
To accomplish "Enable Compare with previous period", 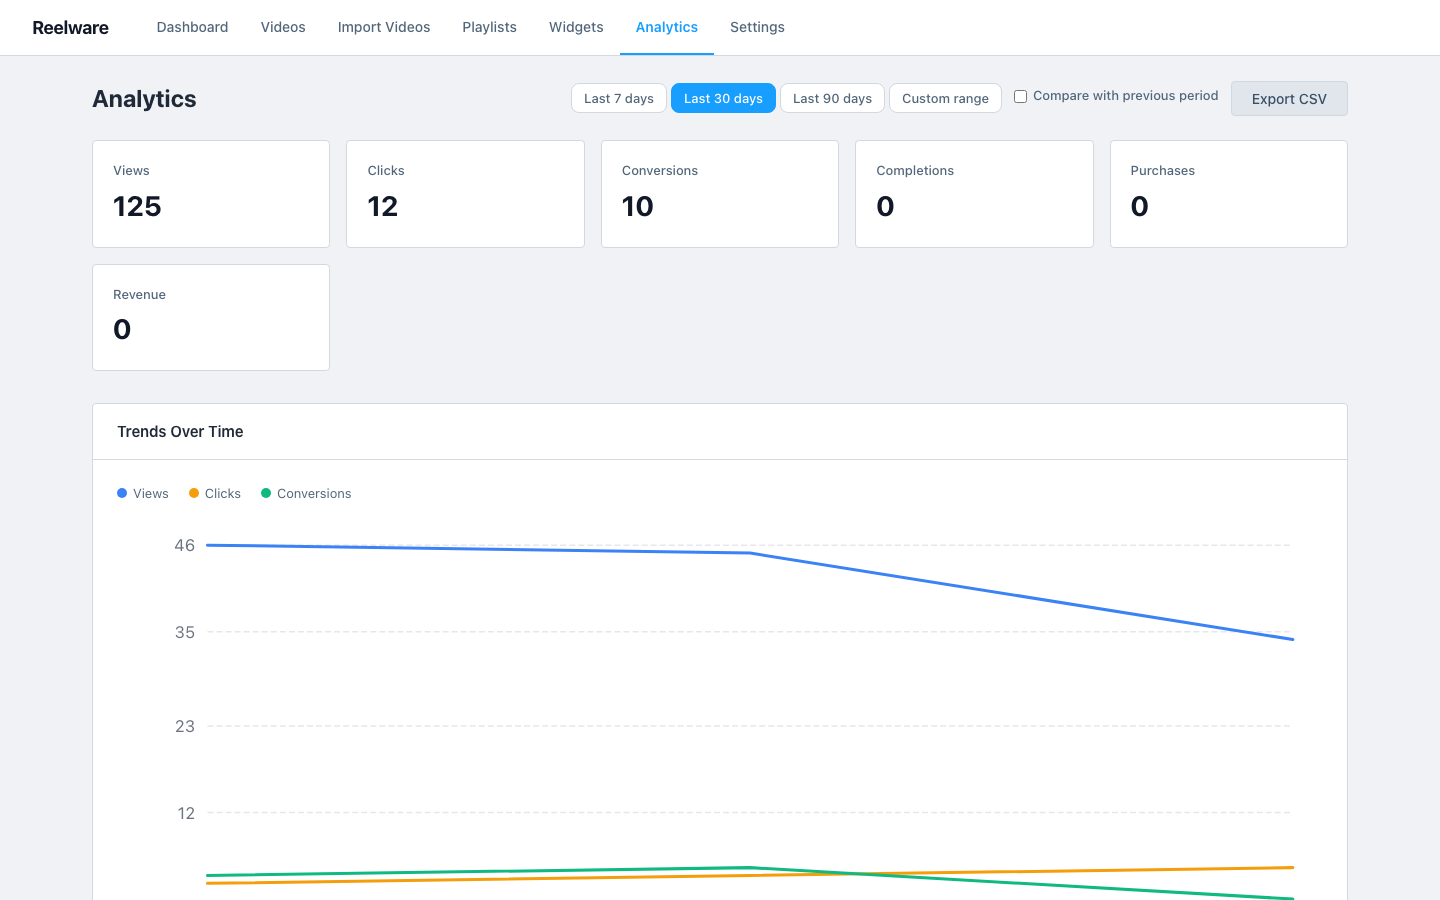I will 1020,96.
